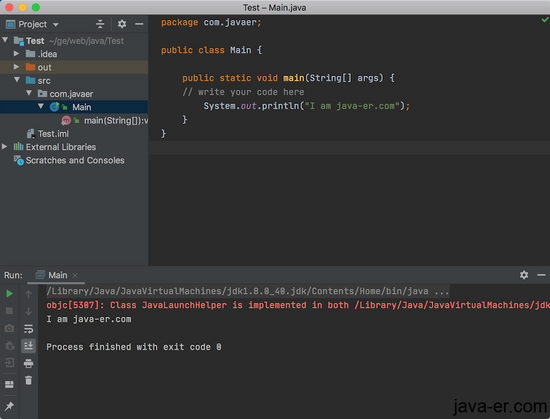Click the method icon beside main(String[])

[x=66, y=120]
